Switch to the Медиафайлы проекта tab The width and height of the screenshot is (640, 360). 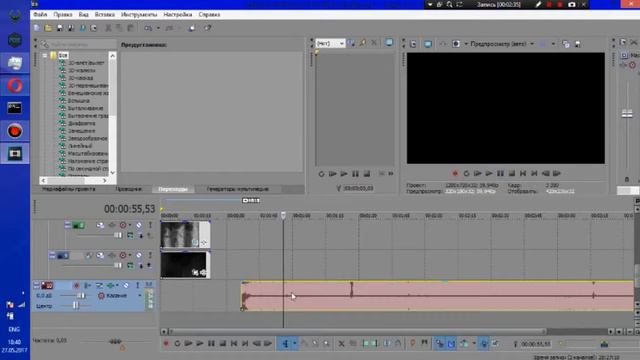coord(69,189)
